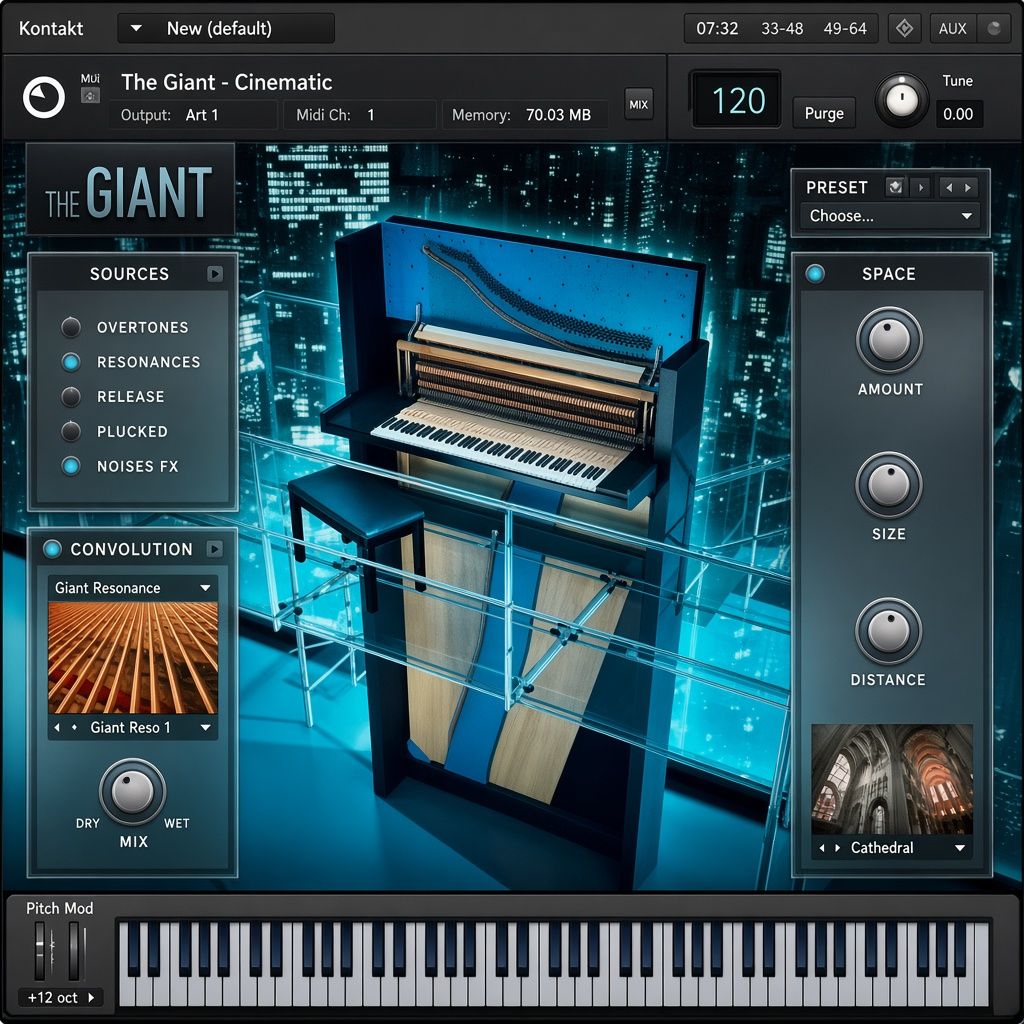This screenshot has width=1024, height=1024.
Task: Click the small icon below MUi
Action: tap(90, 95)
